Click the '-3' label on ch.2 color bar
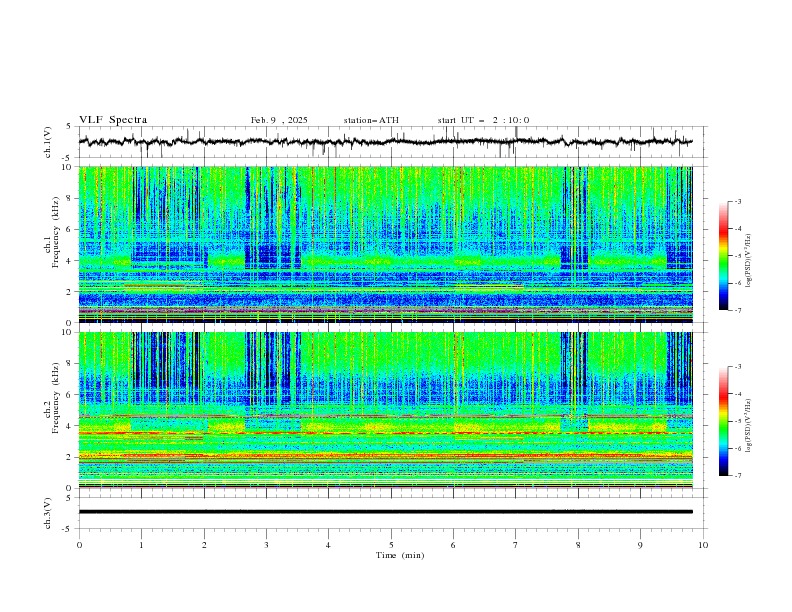 coord(737,367)
